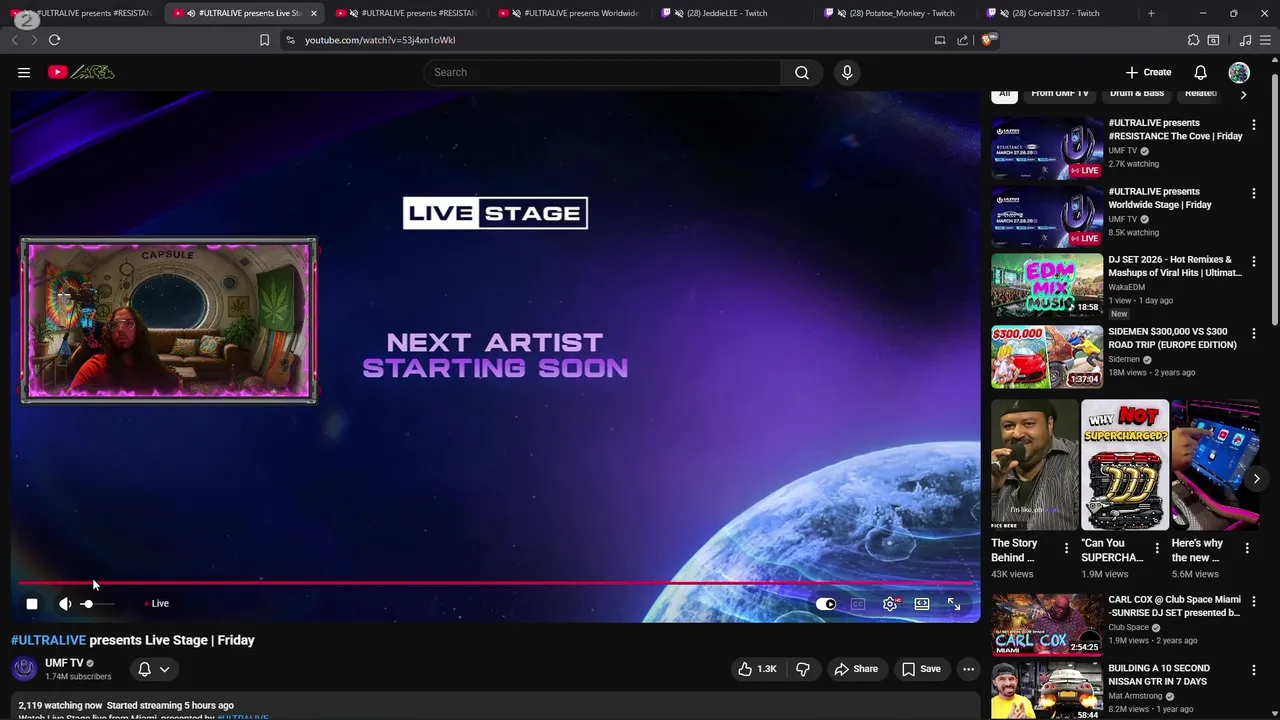Dislike the video with the thumbs down
The image size is (1280, 720).
coord(802,669)
